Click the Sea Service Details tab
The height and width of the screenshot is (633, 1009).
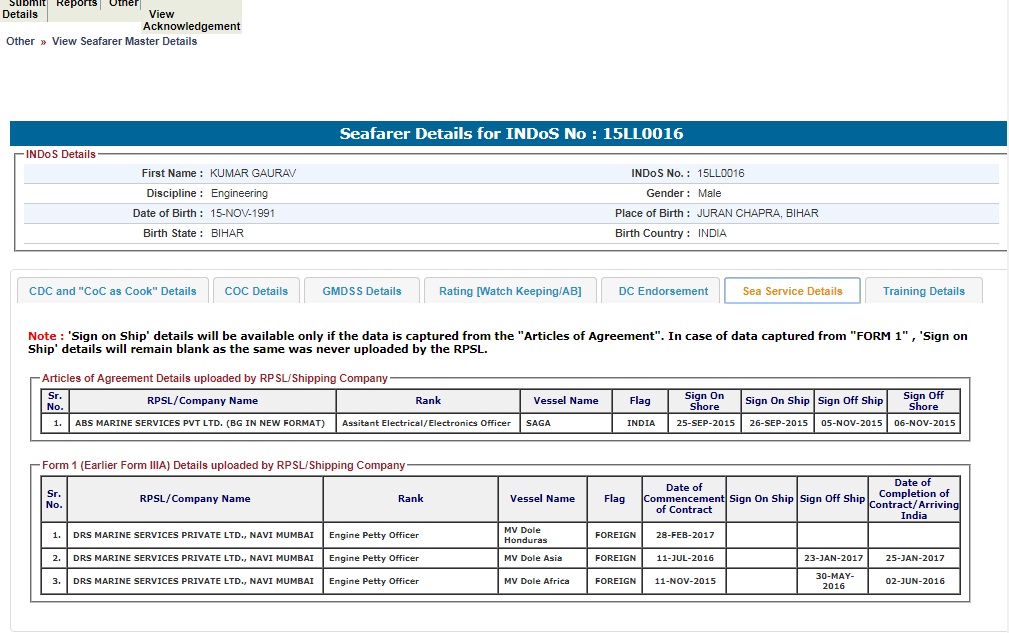point(792,291)
